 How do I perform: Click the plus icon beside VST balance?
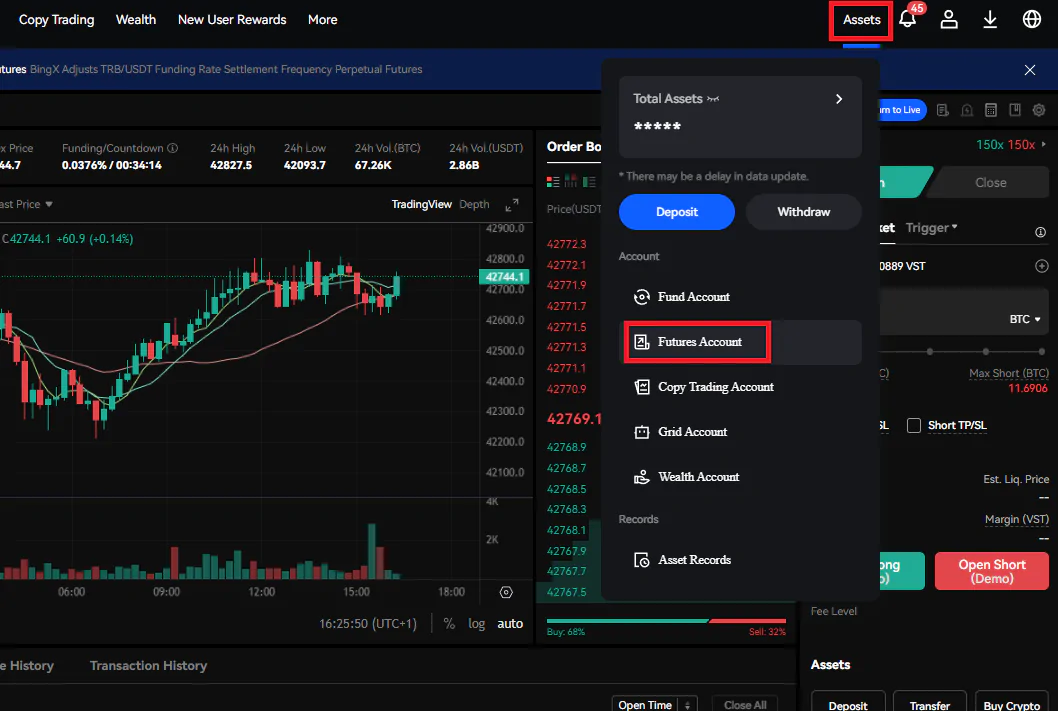click(1042, 266)
